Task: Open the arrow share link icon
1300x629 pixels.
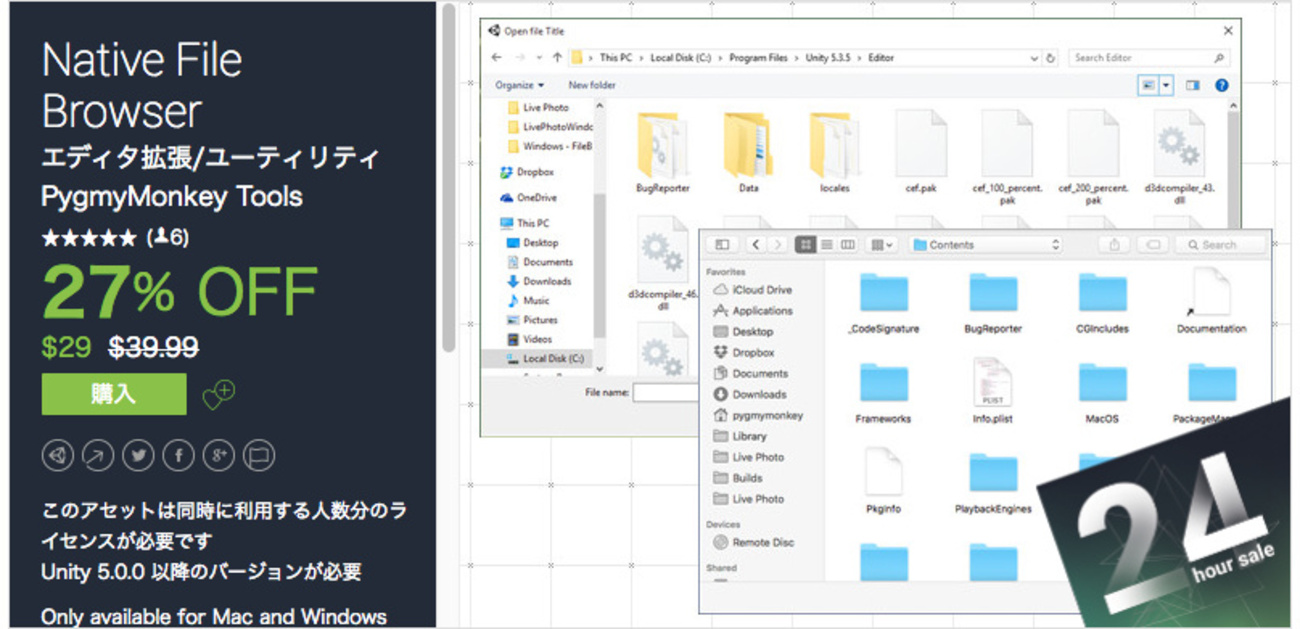Action: click(98, 456)
